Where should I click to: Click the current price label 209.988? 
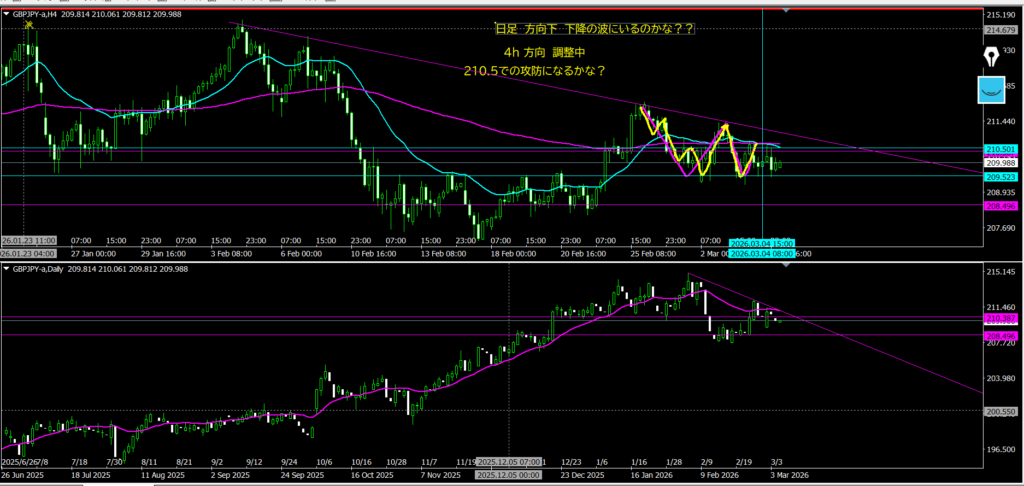(1001, 163)
